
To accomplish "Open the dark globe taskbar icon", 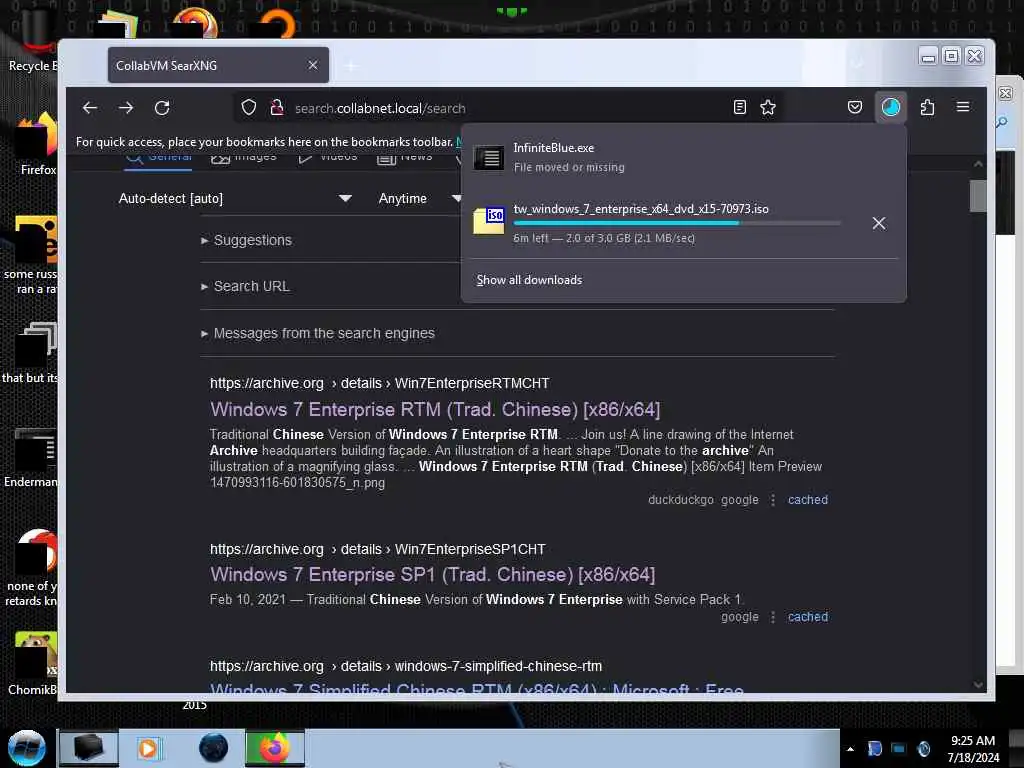I will [214, 748].
